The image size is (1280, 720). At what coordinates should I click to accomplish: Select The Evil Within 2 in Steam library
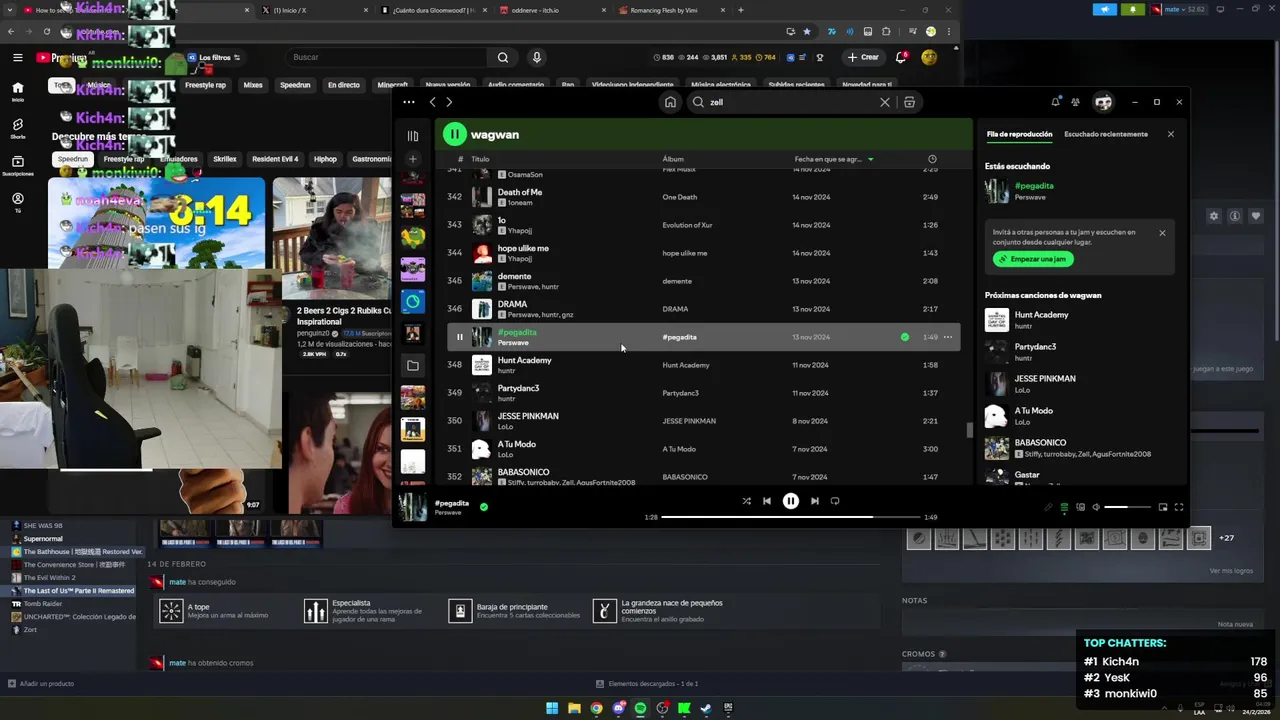coord(49,577)
